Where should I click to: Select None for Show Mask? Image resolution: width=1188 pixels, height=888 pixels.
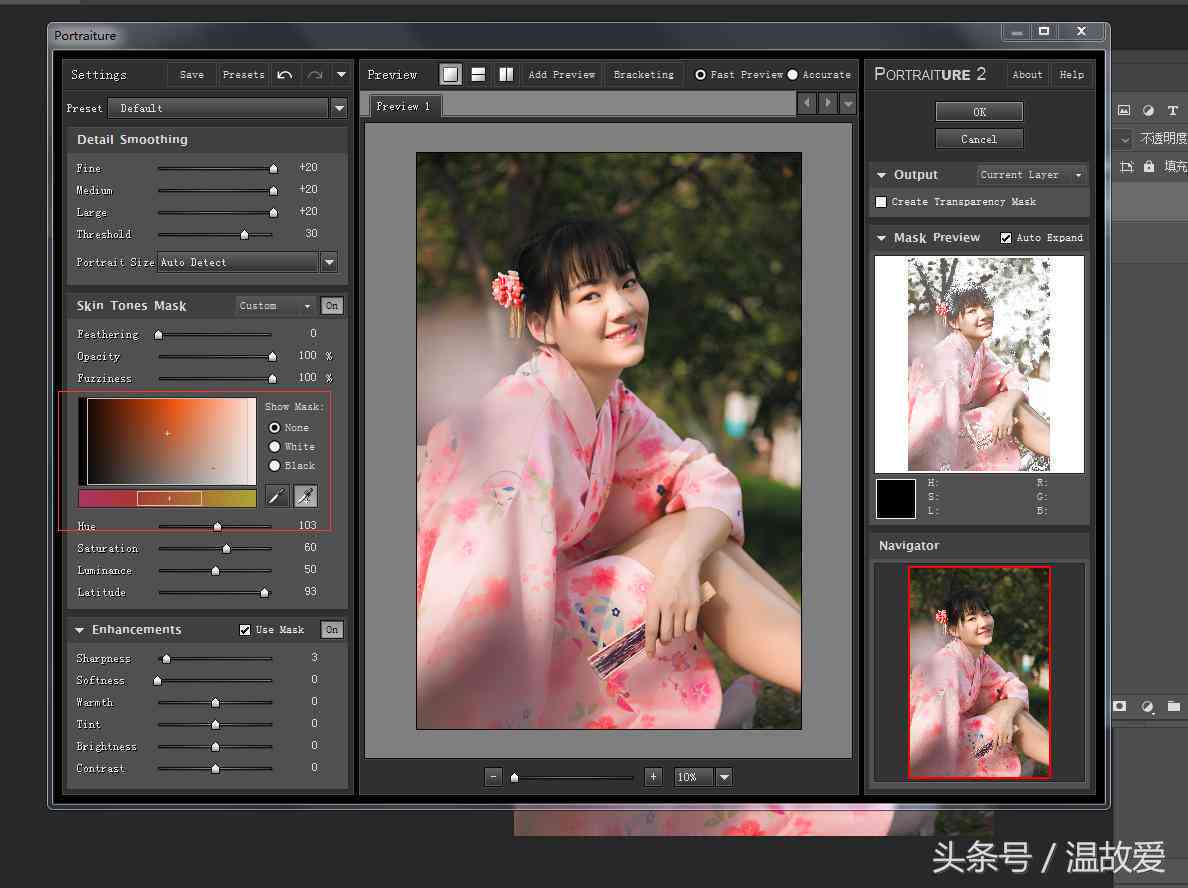pyautogui.click(x=274, y=428)
